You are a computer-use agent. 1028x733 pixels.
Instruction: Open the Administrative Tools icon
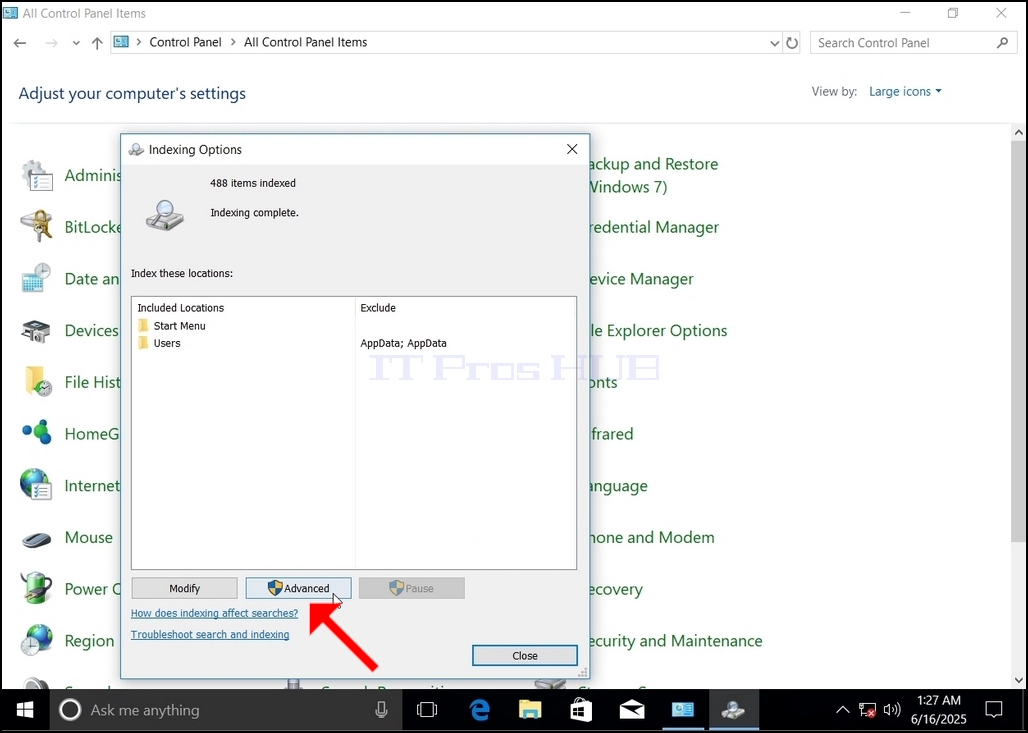click(x=37, y=176)
